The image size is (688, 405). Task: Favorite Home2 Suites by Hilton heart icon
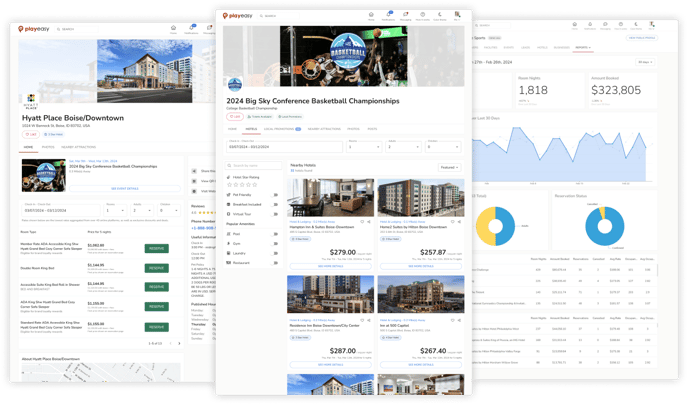point(452,222)
